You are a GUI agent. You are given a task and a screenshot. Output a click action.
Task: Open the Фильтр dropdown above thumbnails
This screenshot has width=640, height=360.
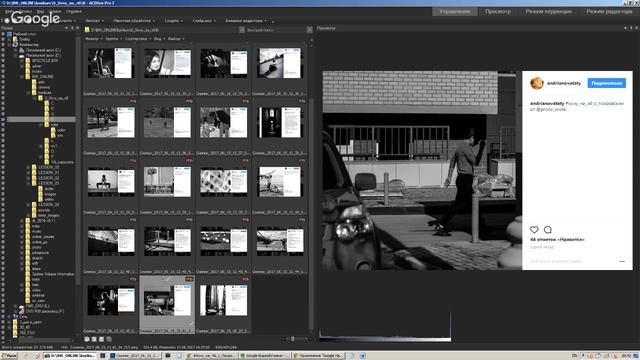coord(93,39)
